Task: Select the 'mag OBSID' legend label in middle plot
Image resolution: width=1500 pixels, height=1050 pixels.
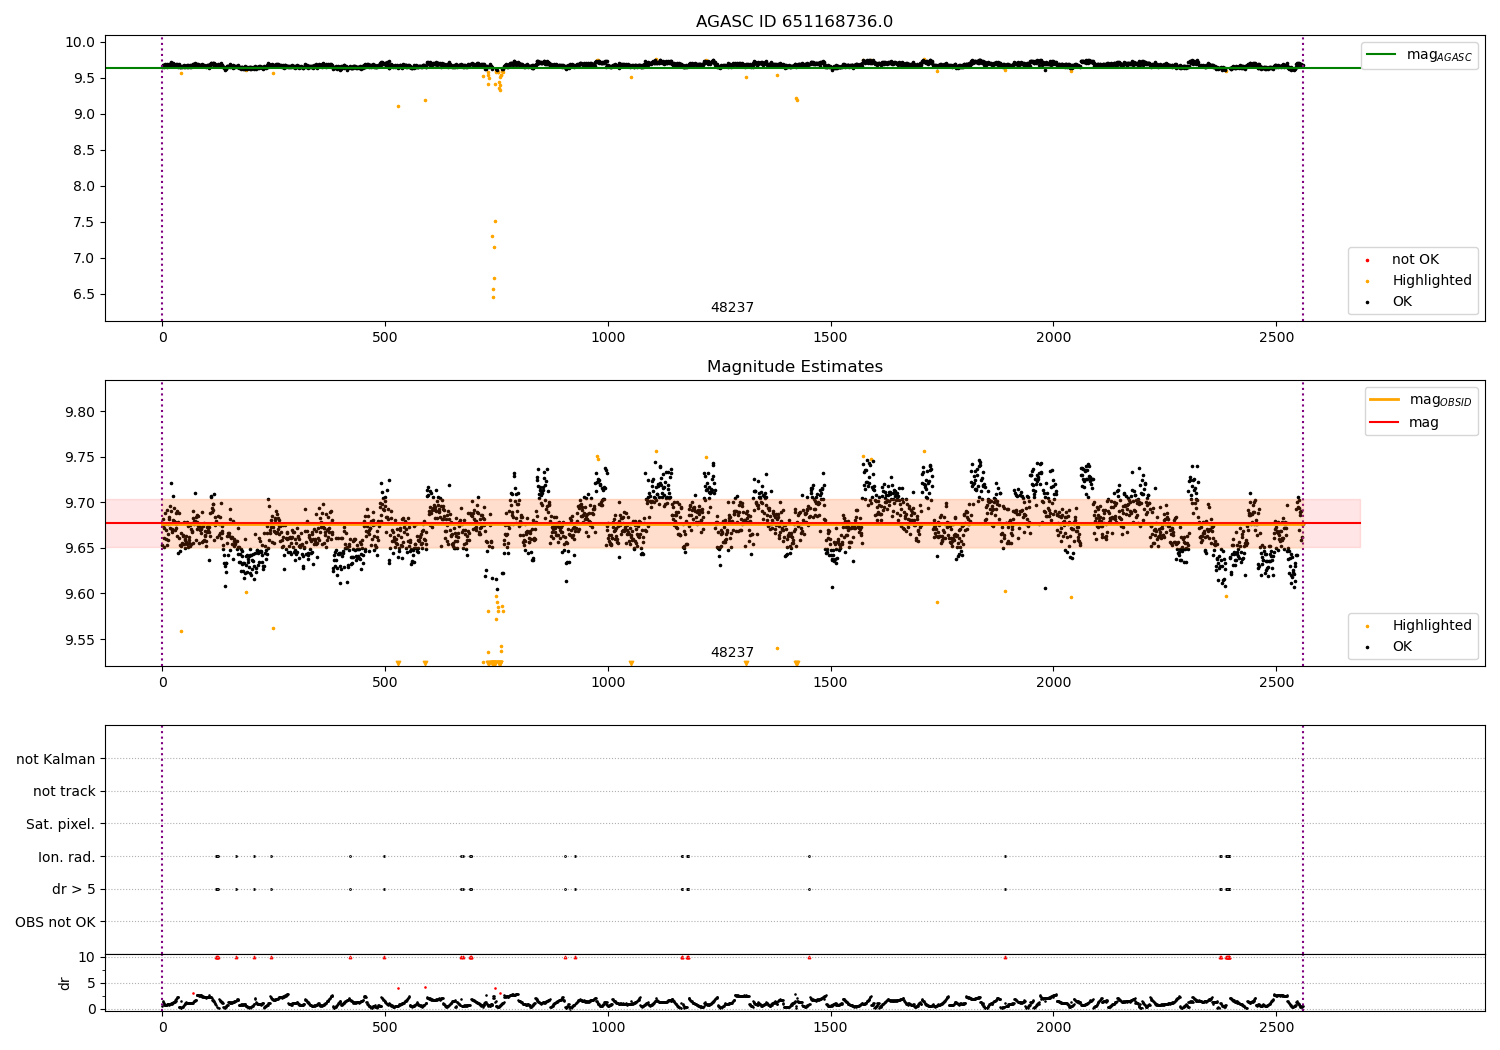Action: click(1441, 400)
